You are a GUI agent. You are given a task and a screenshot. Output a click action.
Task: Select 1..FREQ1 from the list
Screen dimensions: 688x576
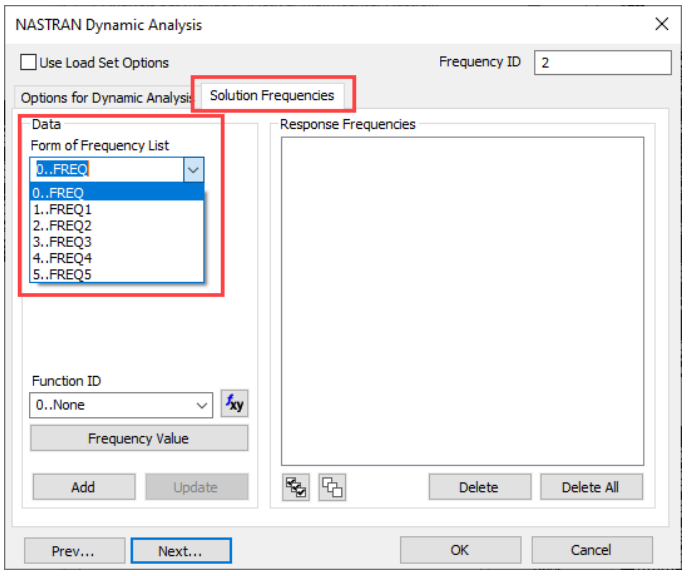click(x=117, y=209)
